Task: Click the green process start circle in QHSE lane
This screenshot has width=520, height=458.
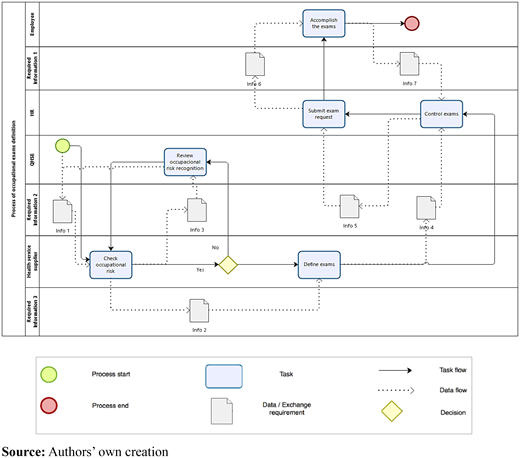Action: click(62, 146)
